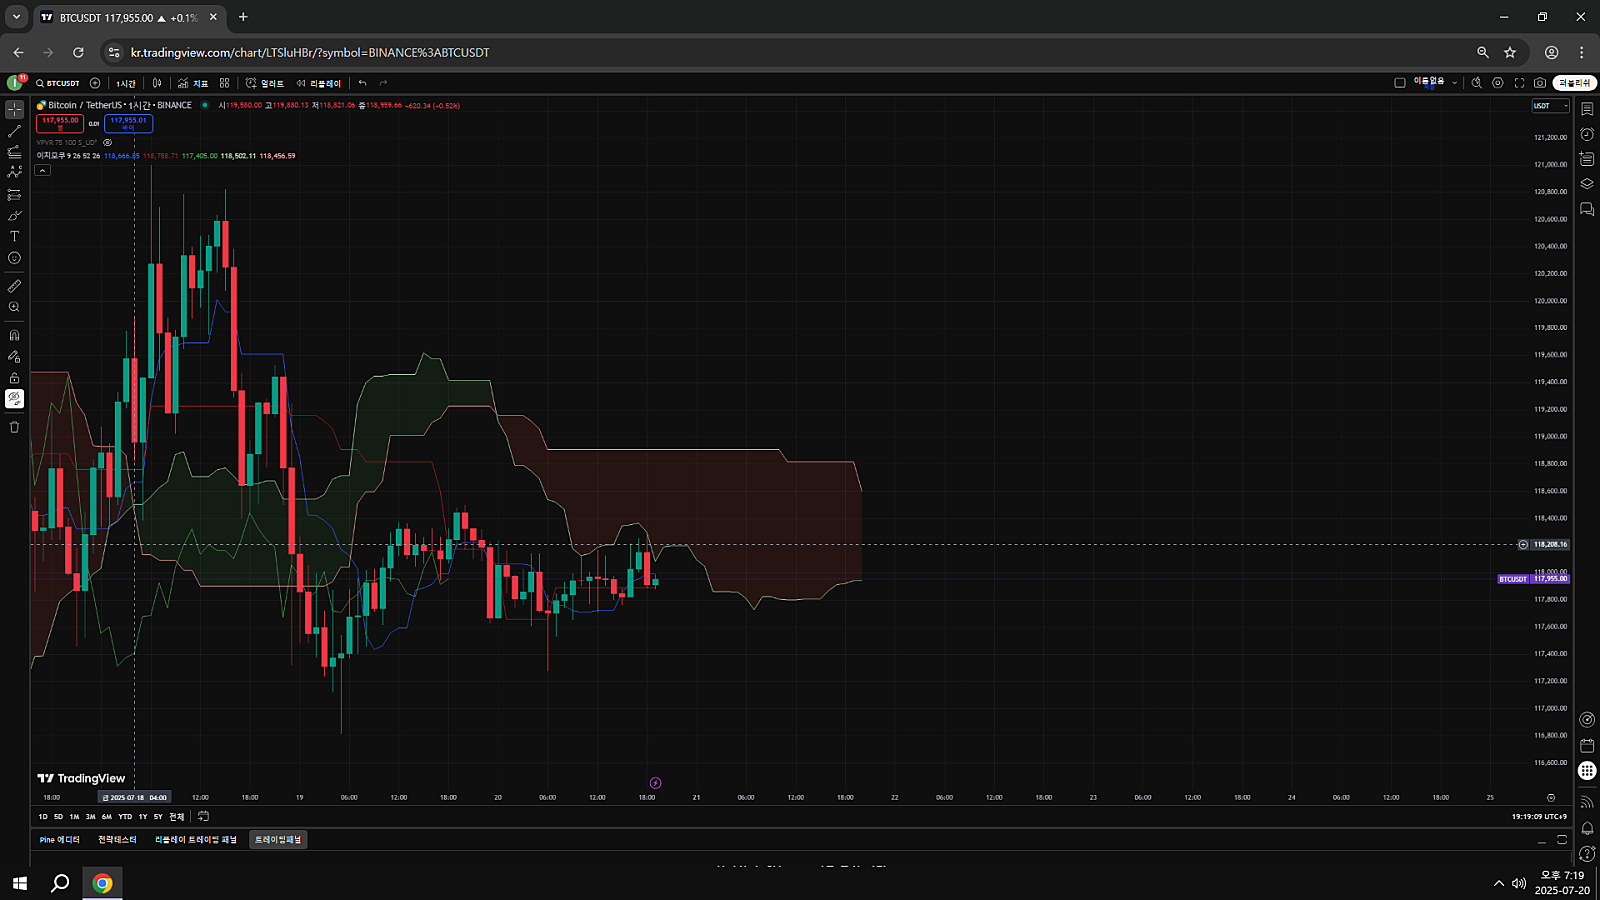The height and width of the screenshot is (900, 1600).
Task: Add symbol with the plus-circle icon
Action: click(x=95, y=83)
